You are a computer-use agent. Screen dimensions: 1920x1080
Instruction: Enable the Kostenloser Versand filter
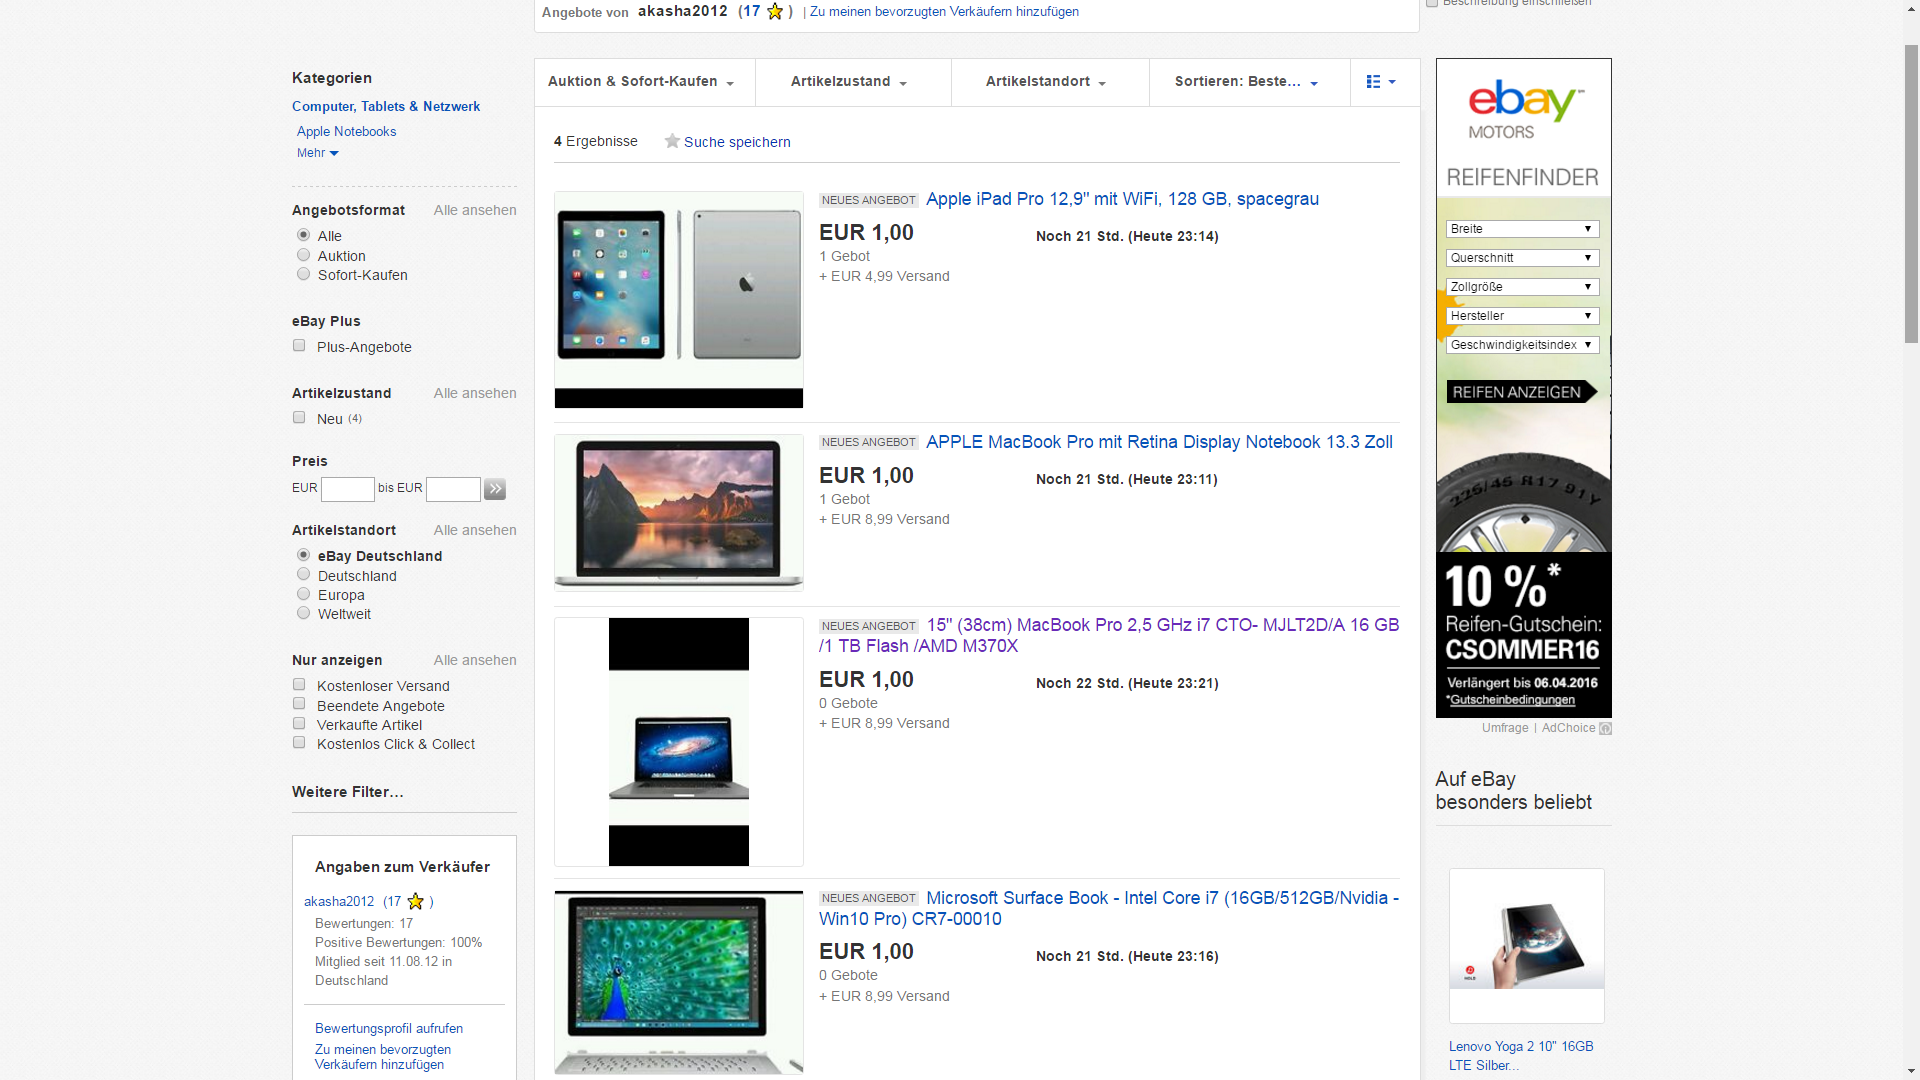tap(299, 685)
